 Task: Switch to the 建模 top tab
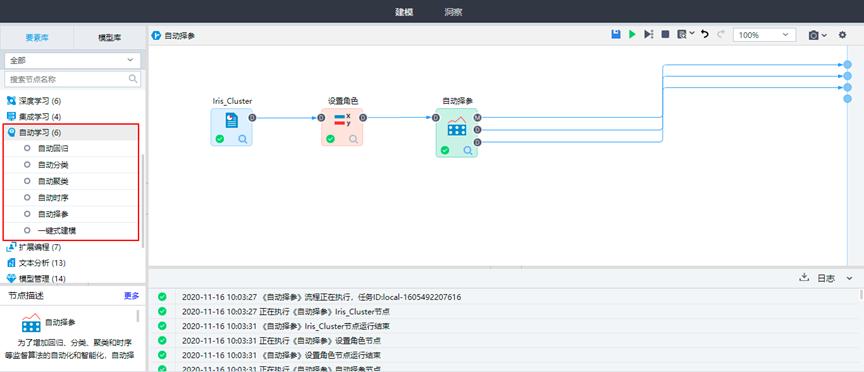point(404,12)
